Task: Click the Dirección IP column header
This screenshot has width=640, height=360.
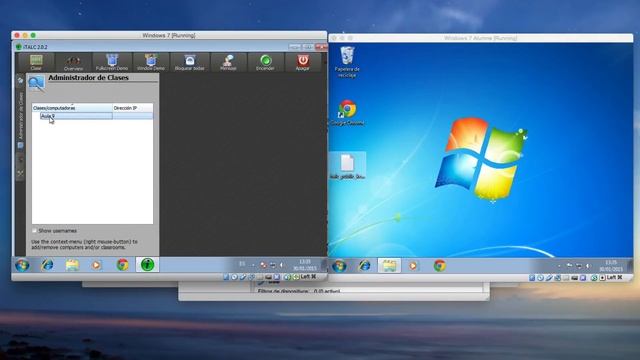Action: tap(133, 108)
